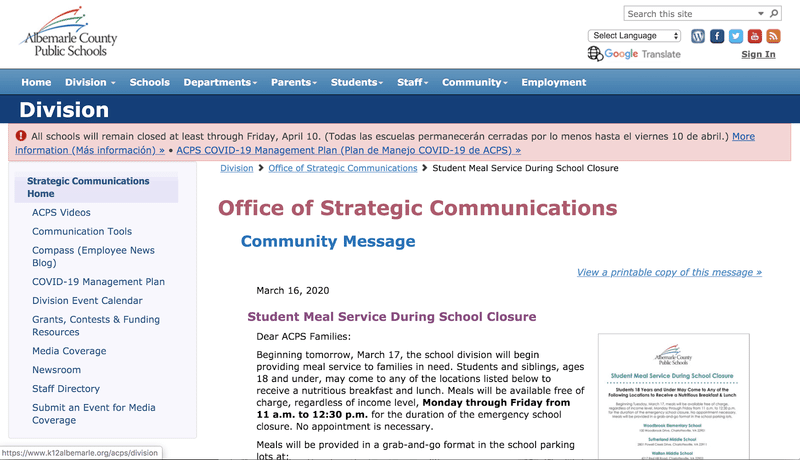Click Student Meal Service During School Closure heading
This screenshot has height=460, width=800.
(x=392, y=317)
